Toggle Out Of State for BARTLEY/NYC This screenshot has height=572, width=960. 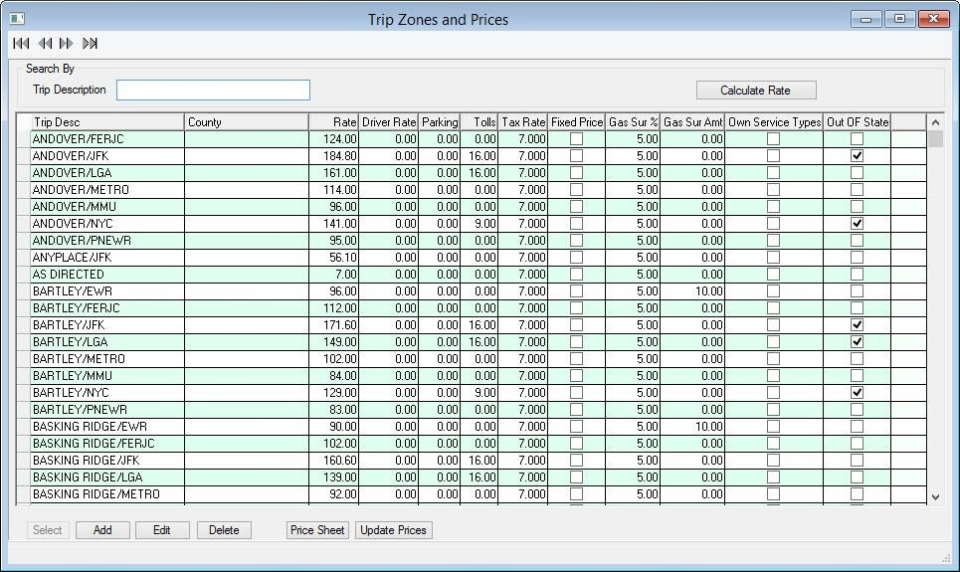857,393
